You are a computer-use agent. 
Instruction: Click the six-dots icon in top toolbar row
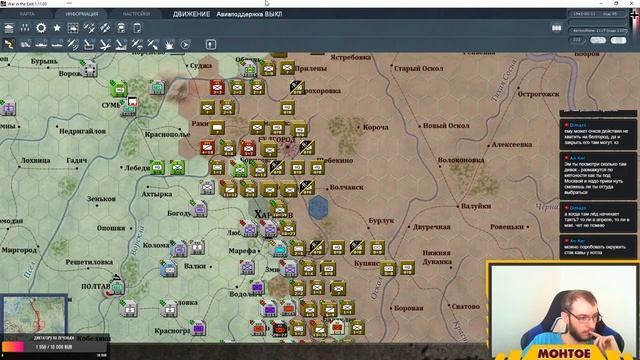25,28
